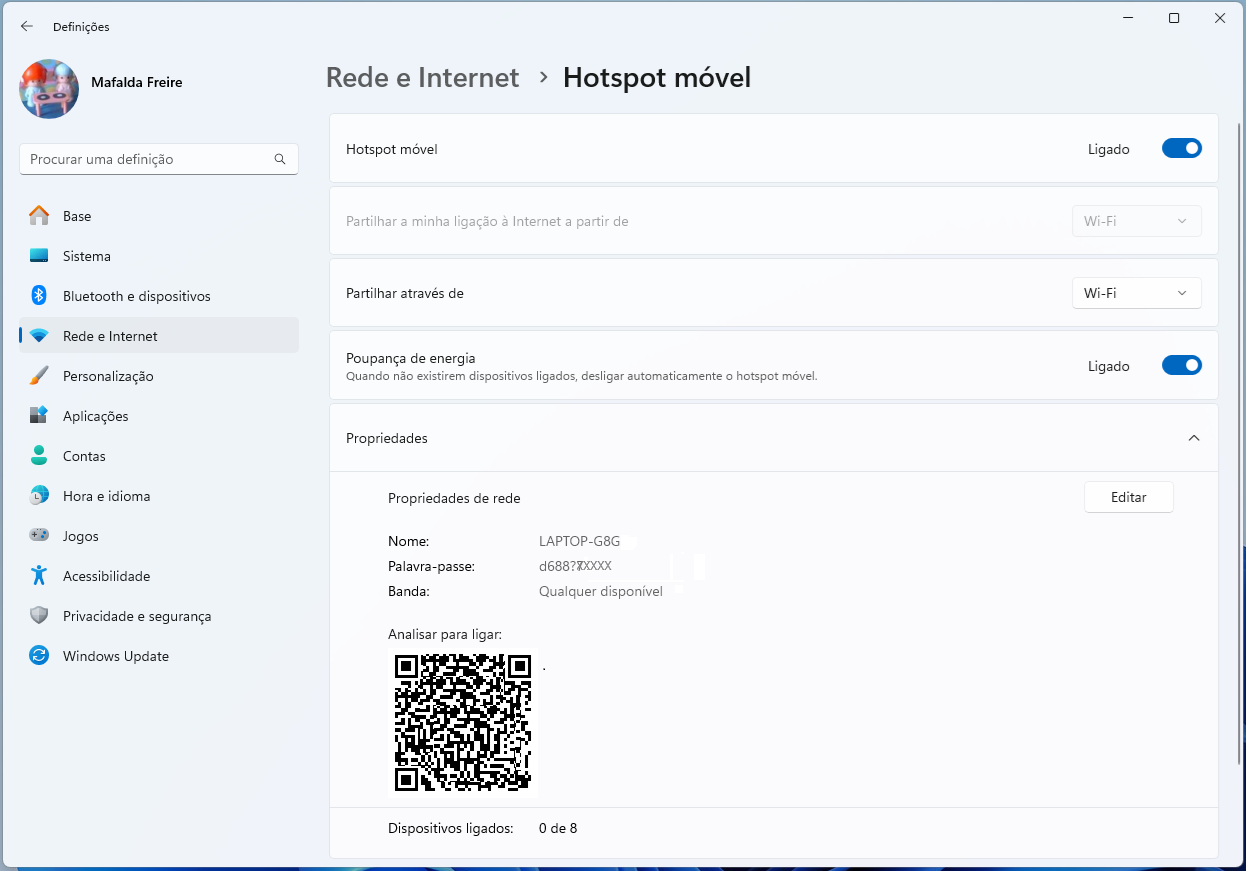Go to Aplicações settings
This screenshot has width=1246, height=871.
coord(96,416)
